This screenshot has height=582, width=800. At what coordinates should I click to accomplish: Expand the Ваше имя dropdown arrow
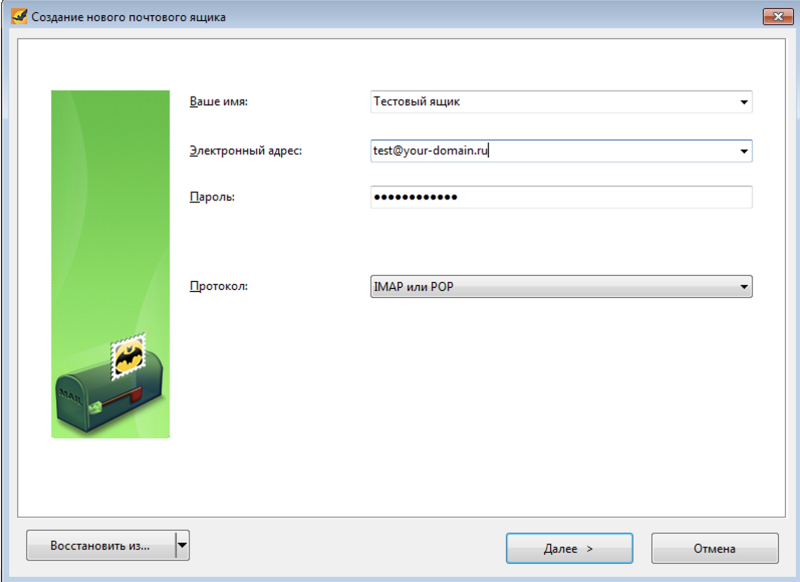tap(743, 102)
